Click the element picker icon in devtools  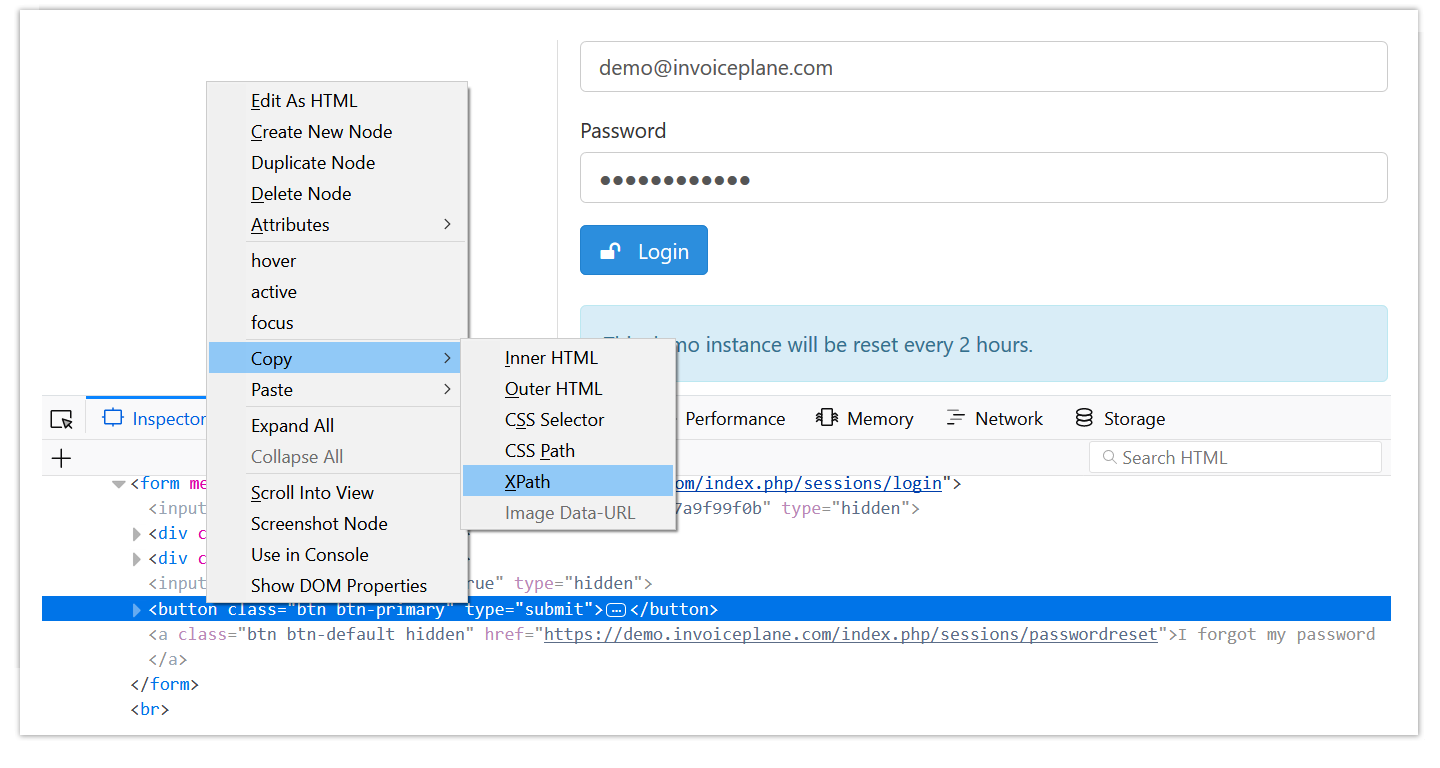pyautogui.click(x=62, y=419)
